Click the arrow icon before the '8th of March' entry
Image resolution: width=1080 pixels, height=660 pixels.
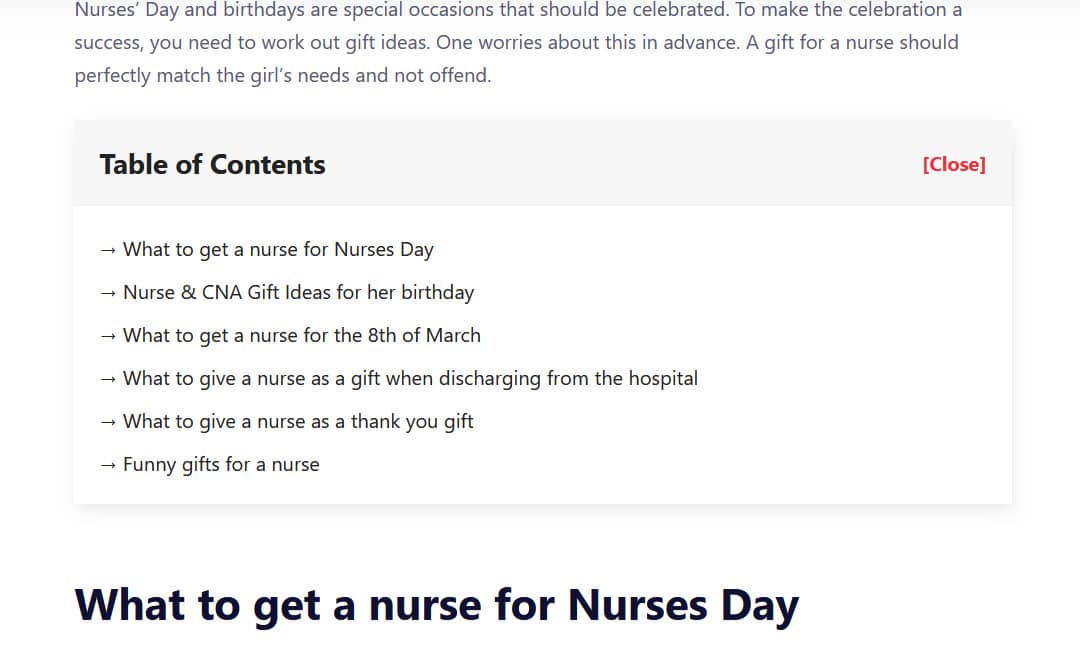109,336
